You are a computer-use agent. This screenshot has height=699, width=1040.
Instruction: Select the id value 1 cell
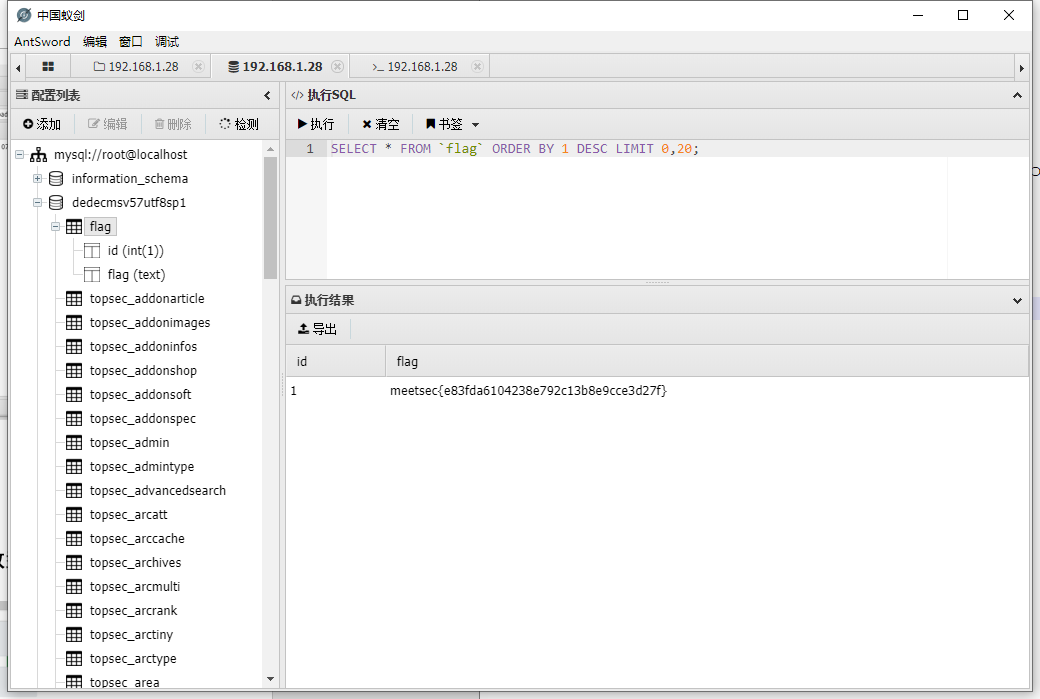pos(294,391)
